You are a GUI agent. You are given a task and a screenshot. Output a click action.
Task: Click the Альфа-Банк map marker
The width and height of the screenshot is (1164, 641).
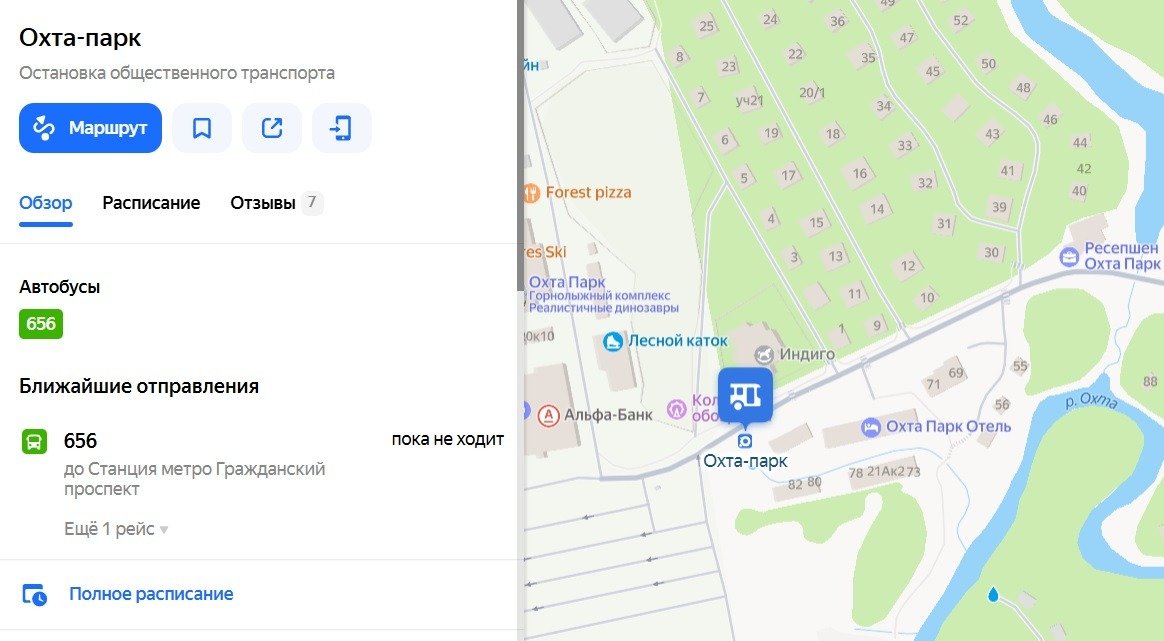(x=548, y=415)
